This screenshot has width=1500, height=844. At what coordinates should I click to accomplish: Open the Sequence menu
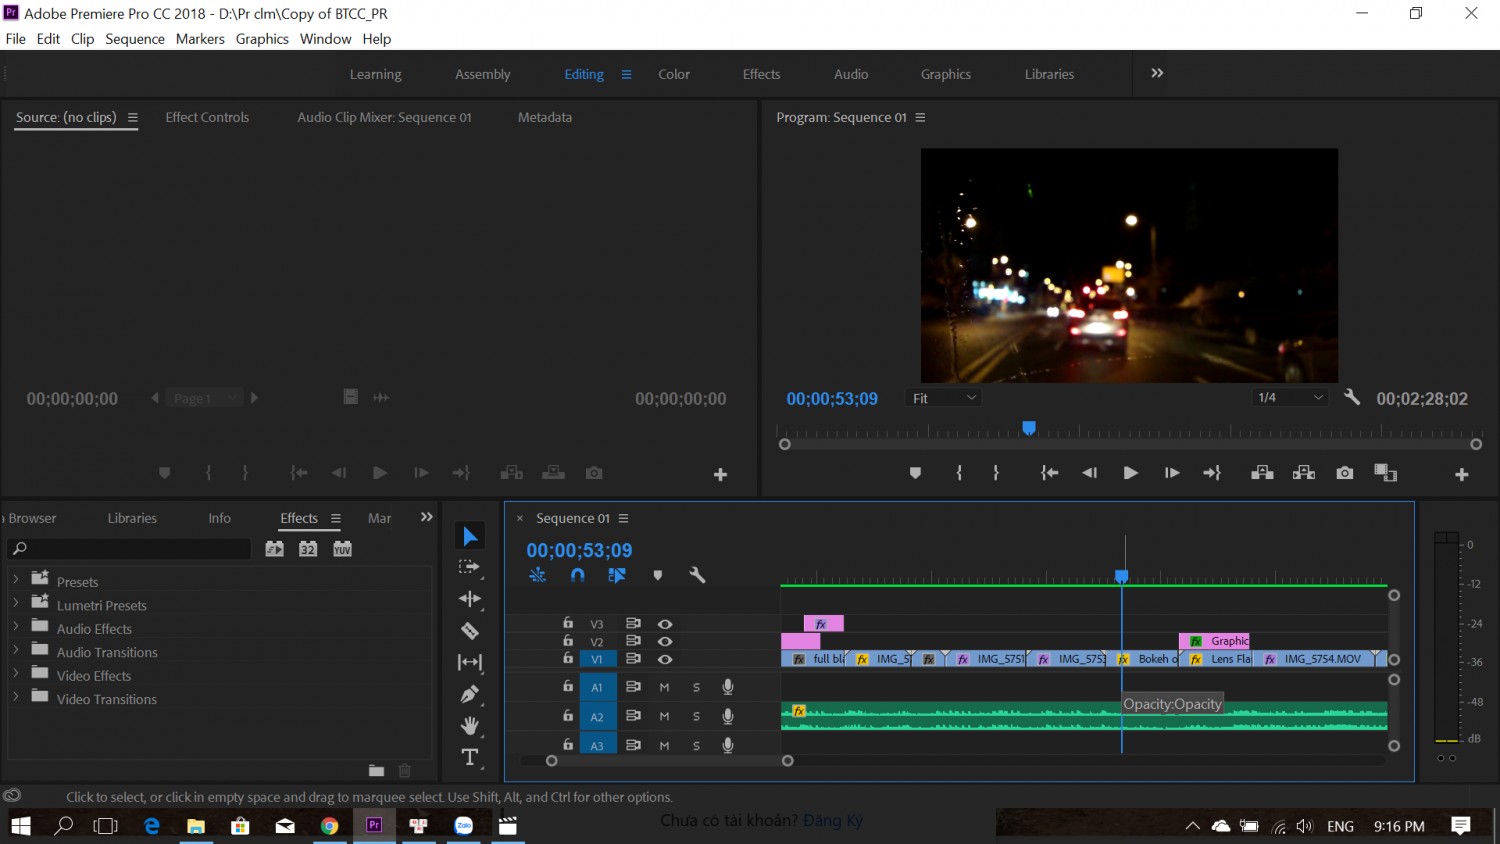pyautogui.click(x=135, y=39)
